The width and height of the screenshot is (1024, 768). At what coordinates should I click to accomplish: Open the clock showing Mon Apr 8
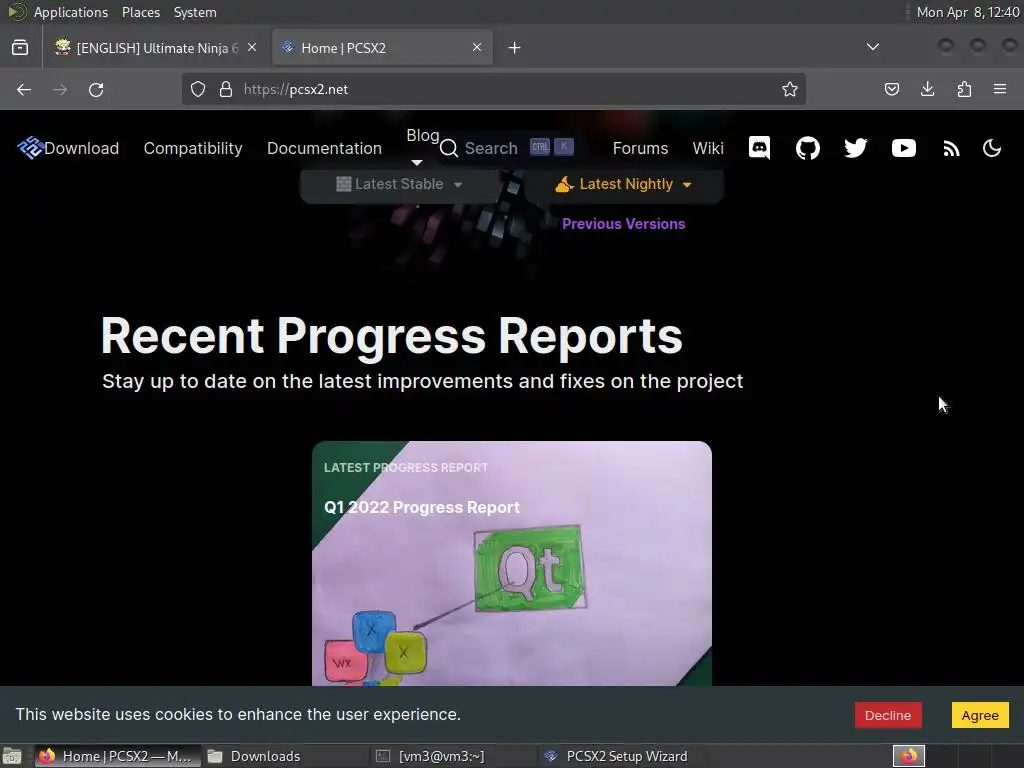pyautogui.click(x=967, y=12)
